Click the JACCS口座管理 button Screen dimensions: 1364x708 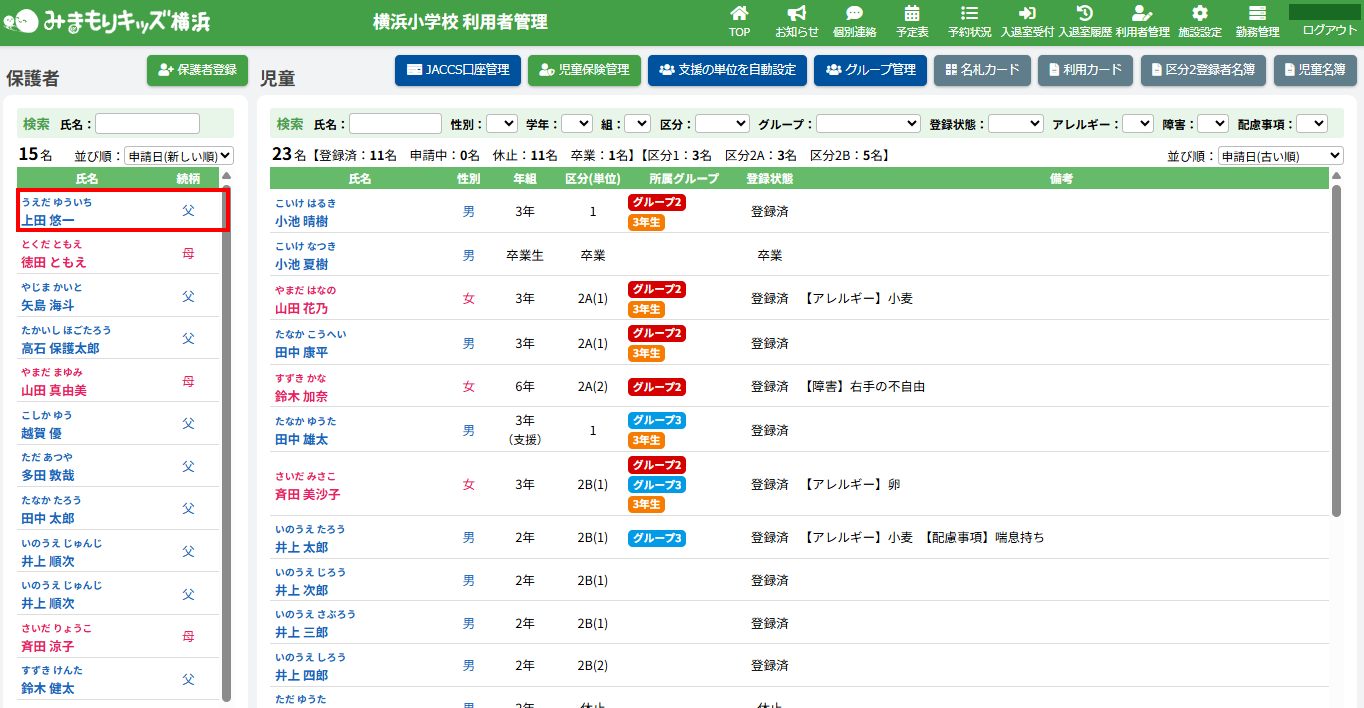click(458, 70)
